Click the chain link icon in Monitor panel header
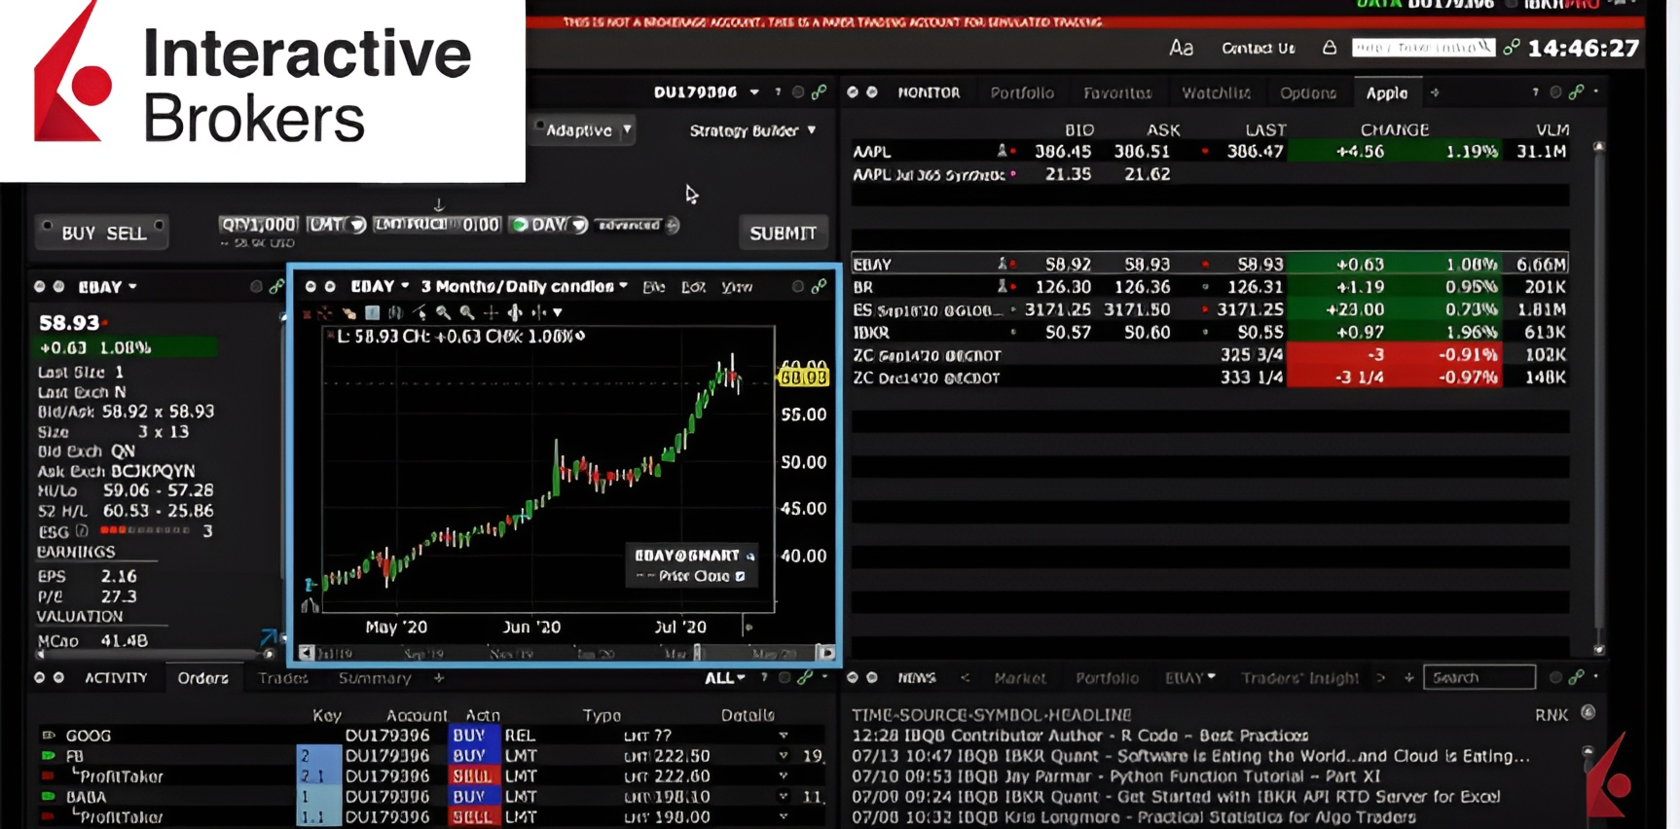The image size is (1680, 829). [1576, 92]
